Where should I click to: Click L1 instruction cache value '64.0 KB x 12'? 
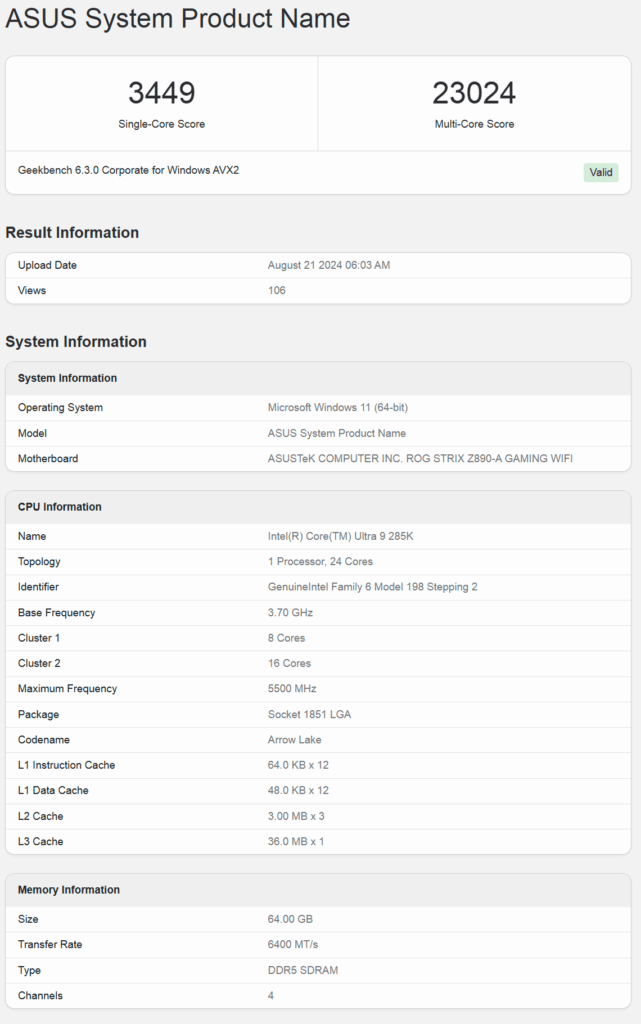pyautogui.click(x=298, y=765)
